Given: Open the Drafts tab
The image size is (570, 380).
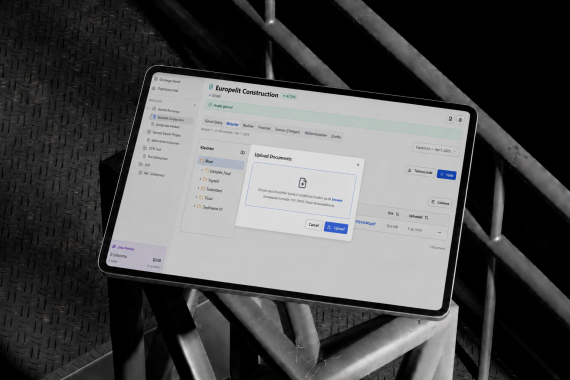Looking at the screenshot, I should (x=336, y=136).
